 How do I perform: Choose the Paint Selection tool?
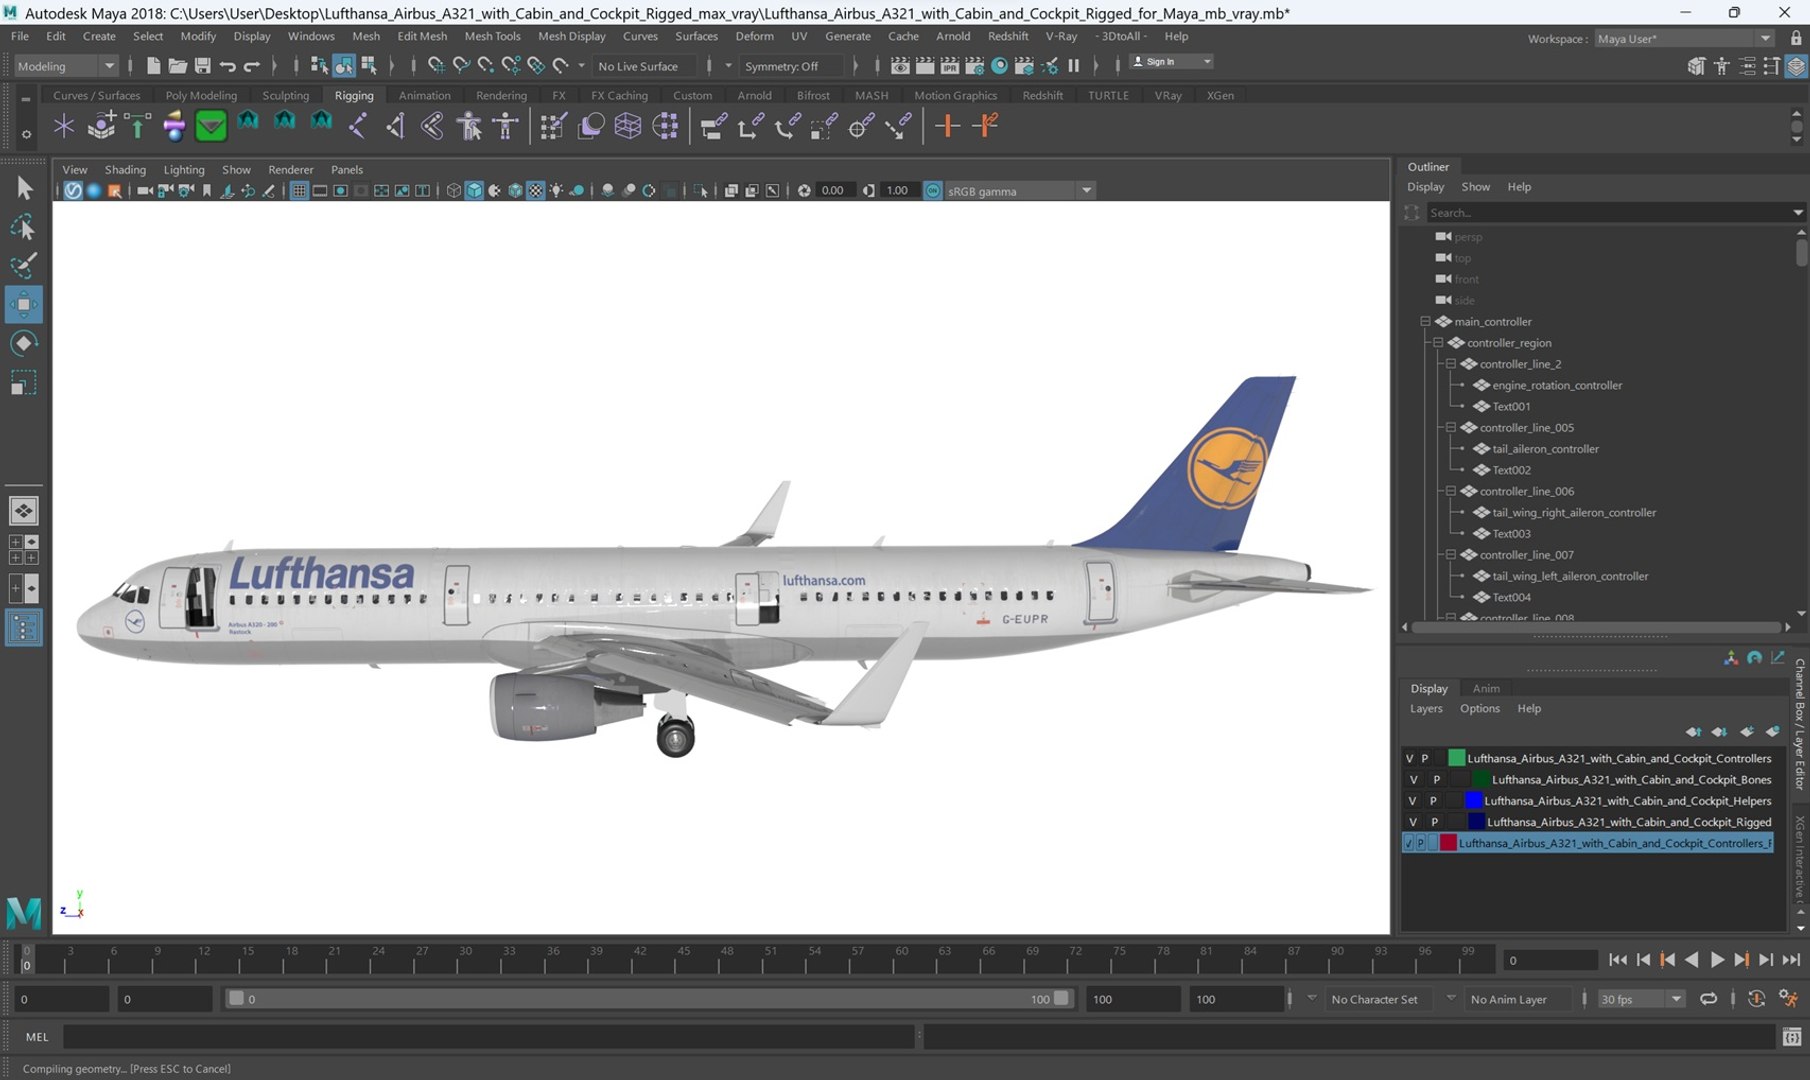(x=24, y=265)
